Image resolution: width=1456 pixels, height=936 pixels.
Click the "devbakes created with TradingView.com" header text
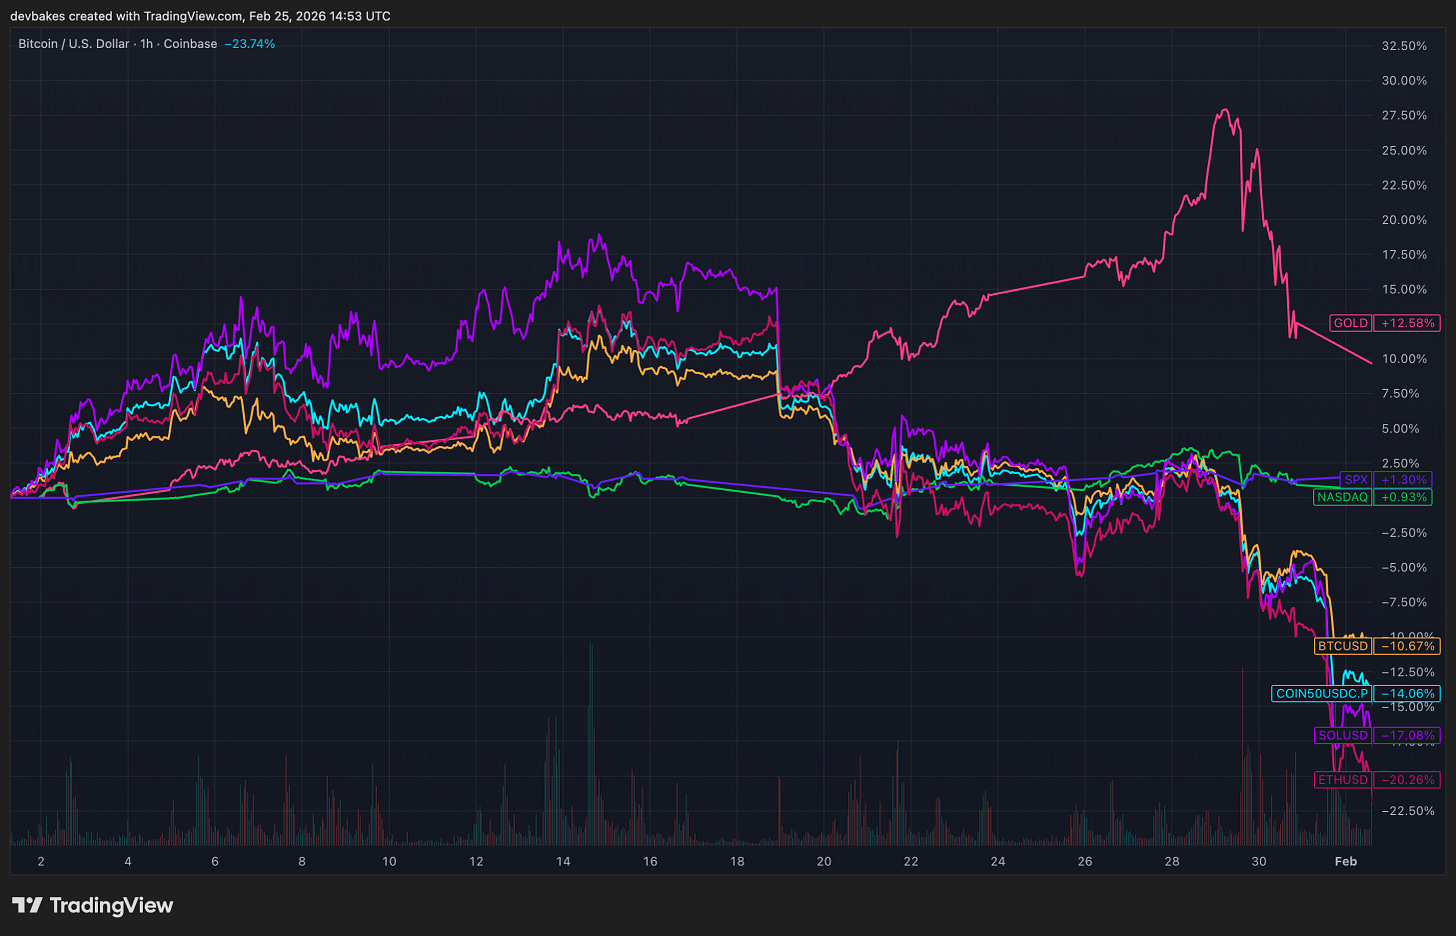click(x=127, y=16)
